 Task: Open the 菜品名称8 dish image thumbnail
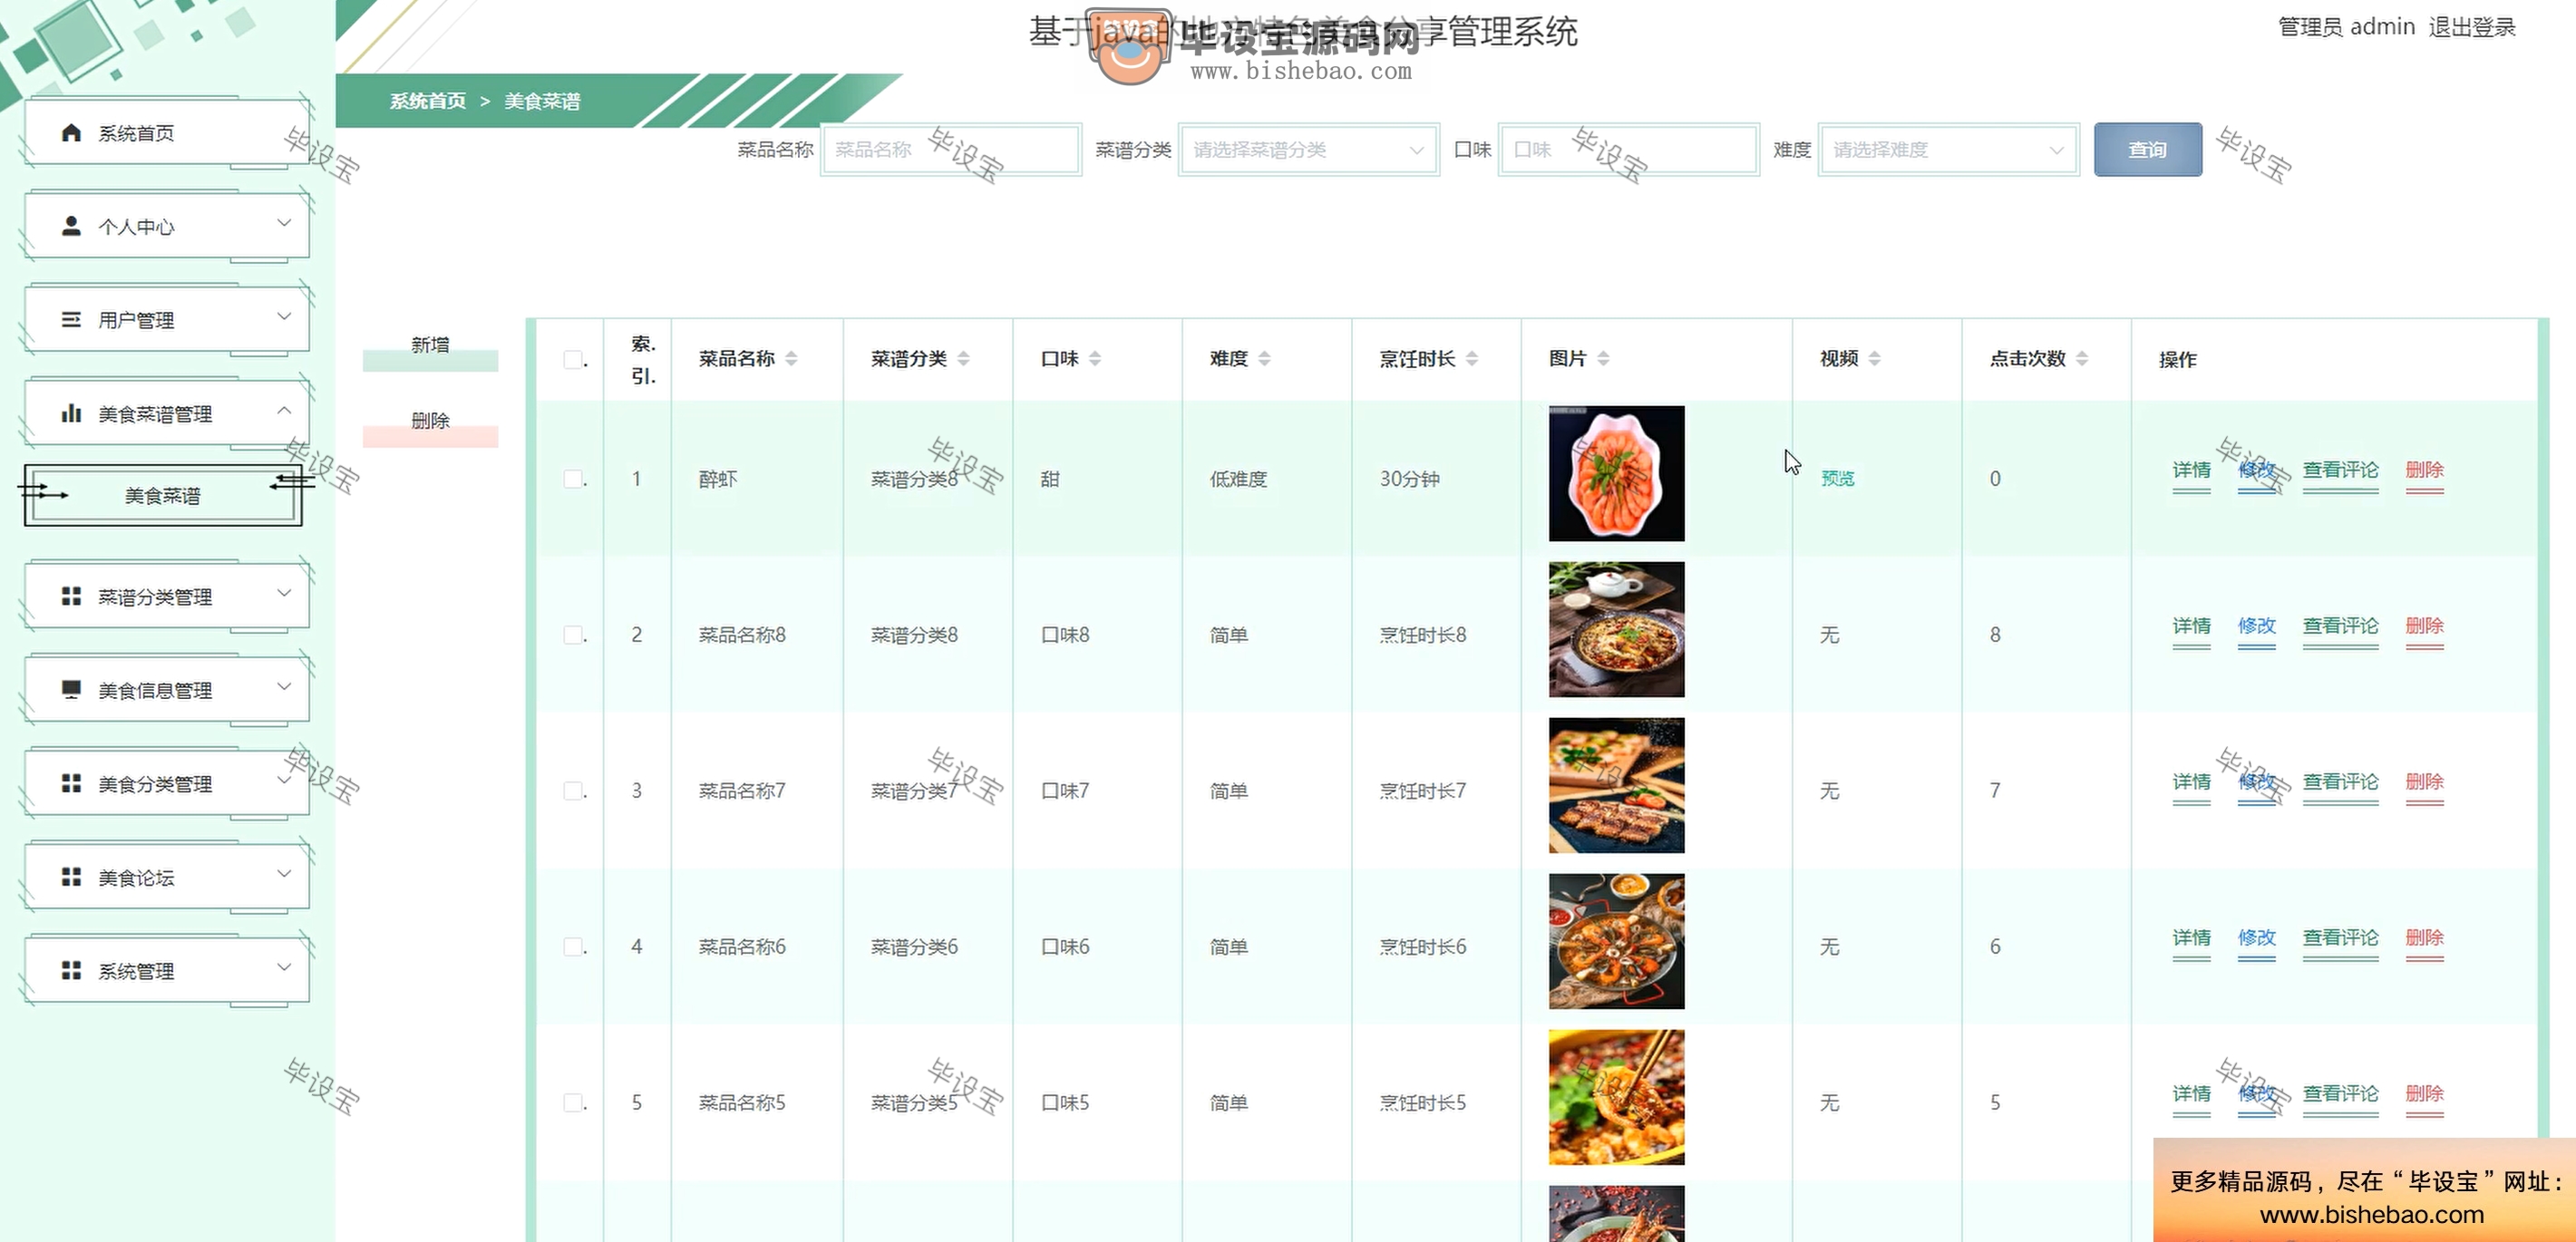tap(1616, 630)
